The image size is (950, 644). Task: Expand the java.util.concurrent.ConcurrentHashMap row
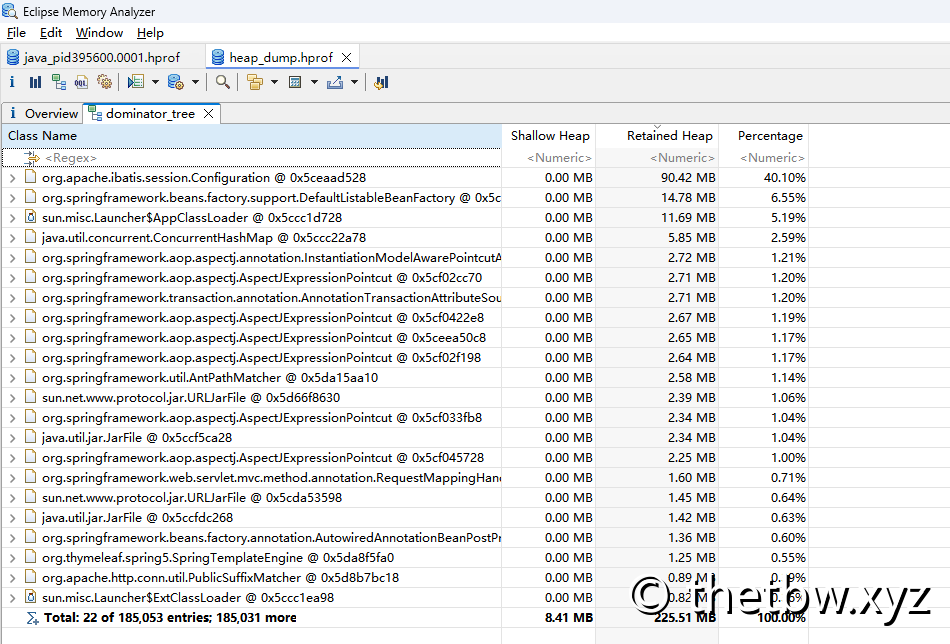[x=12, y=238]
